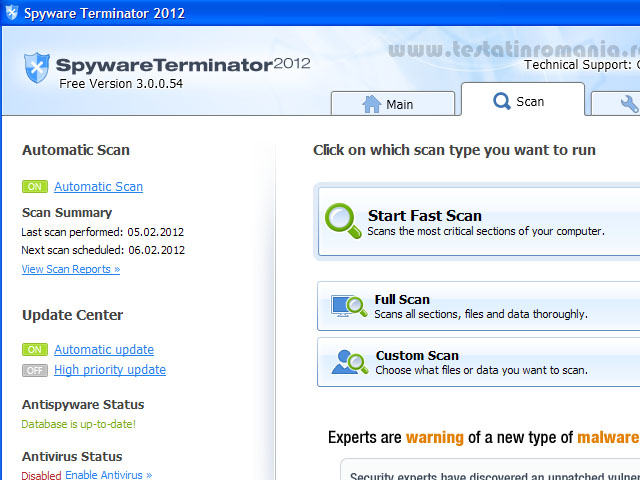This screenshot has width=640, height=480.
Task: Click the Spyware Terminator shield logo
Action: tap(37, 67)
